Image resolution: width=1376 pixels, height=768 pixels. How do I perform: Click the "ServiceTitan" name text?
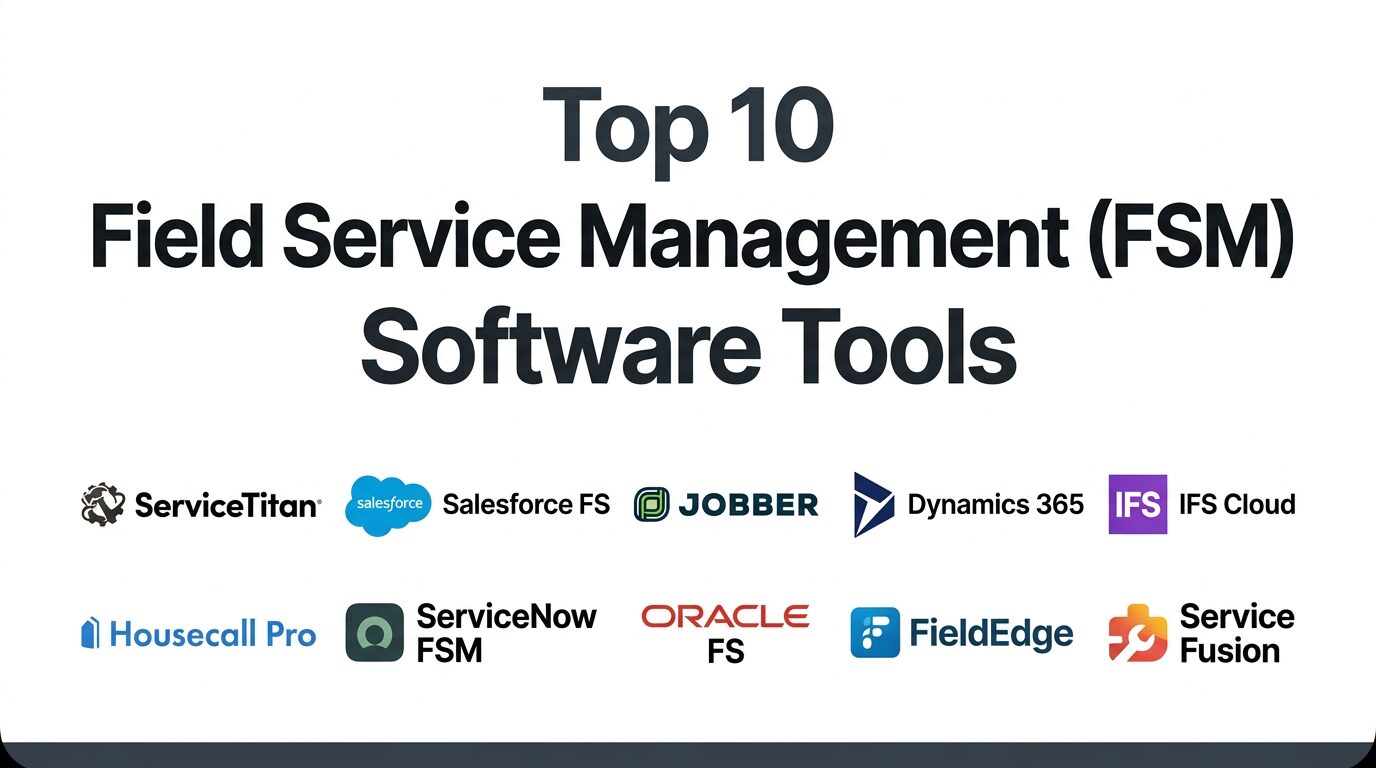pos(228,506)
